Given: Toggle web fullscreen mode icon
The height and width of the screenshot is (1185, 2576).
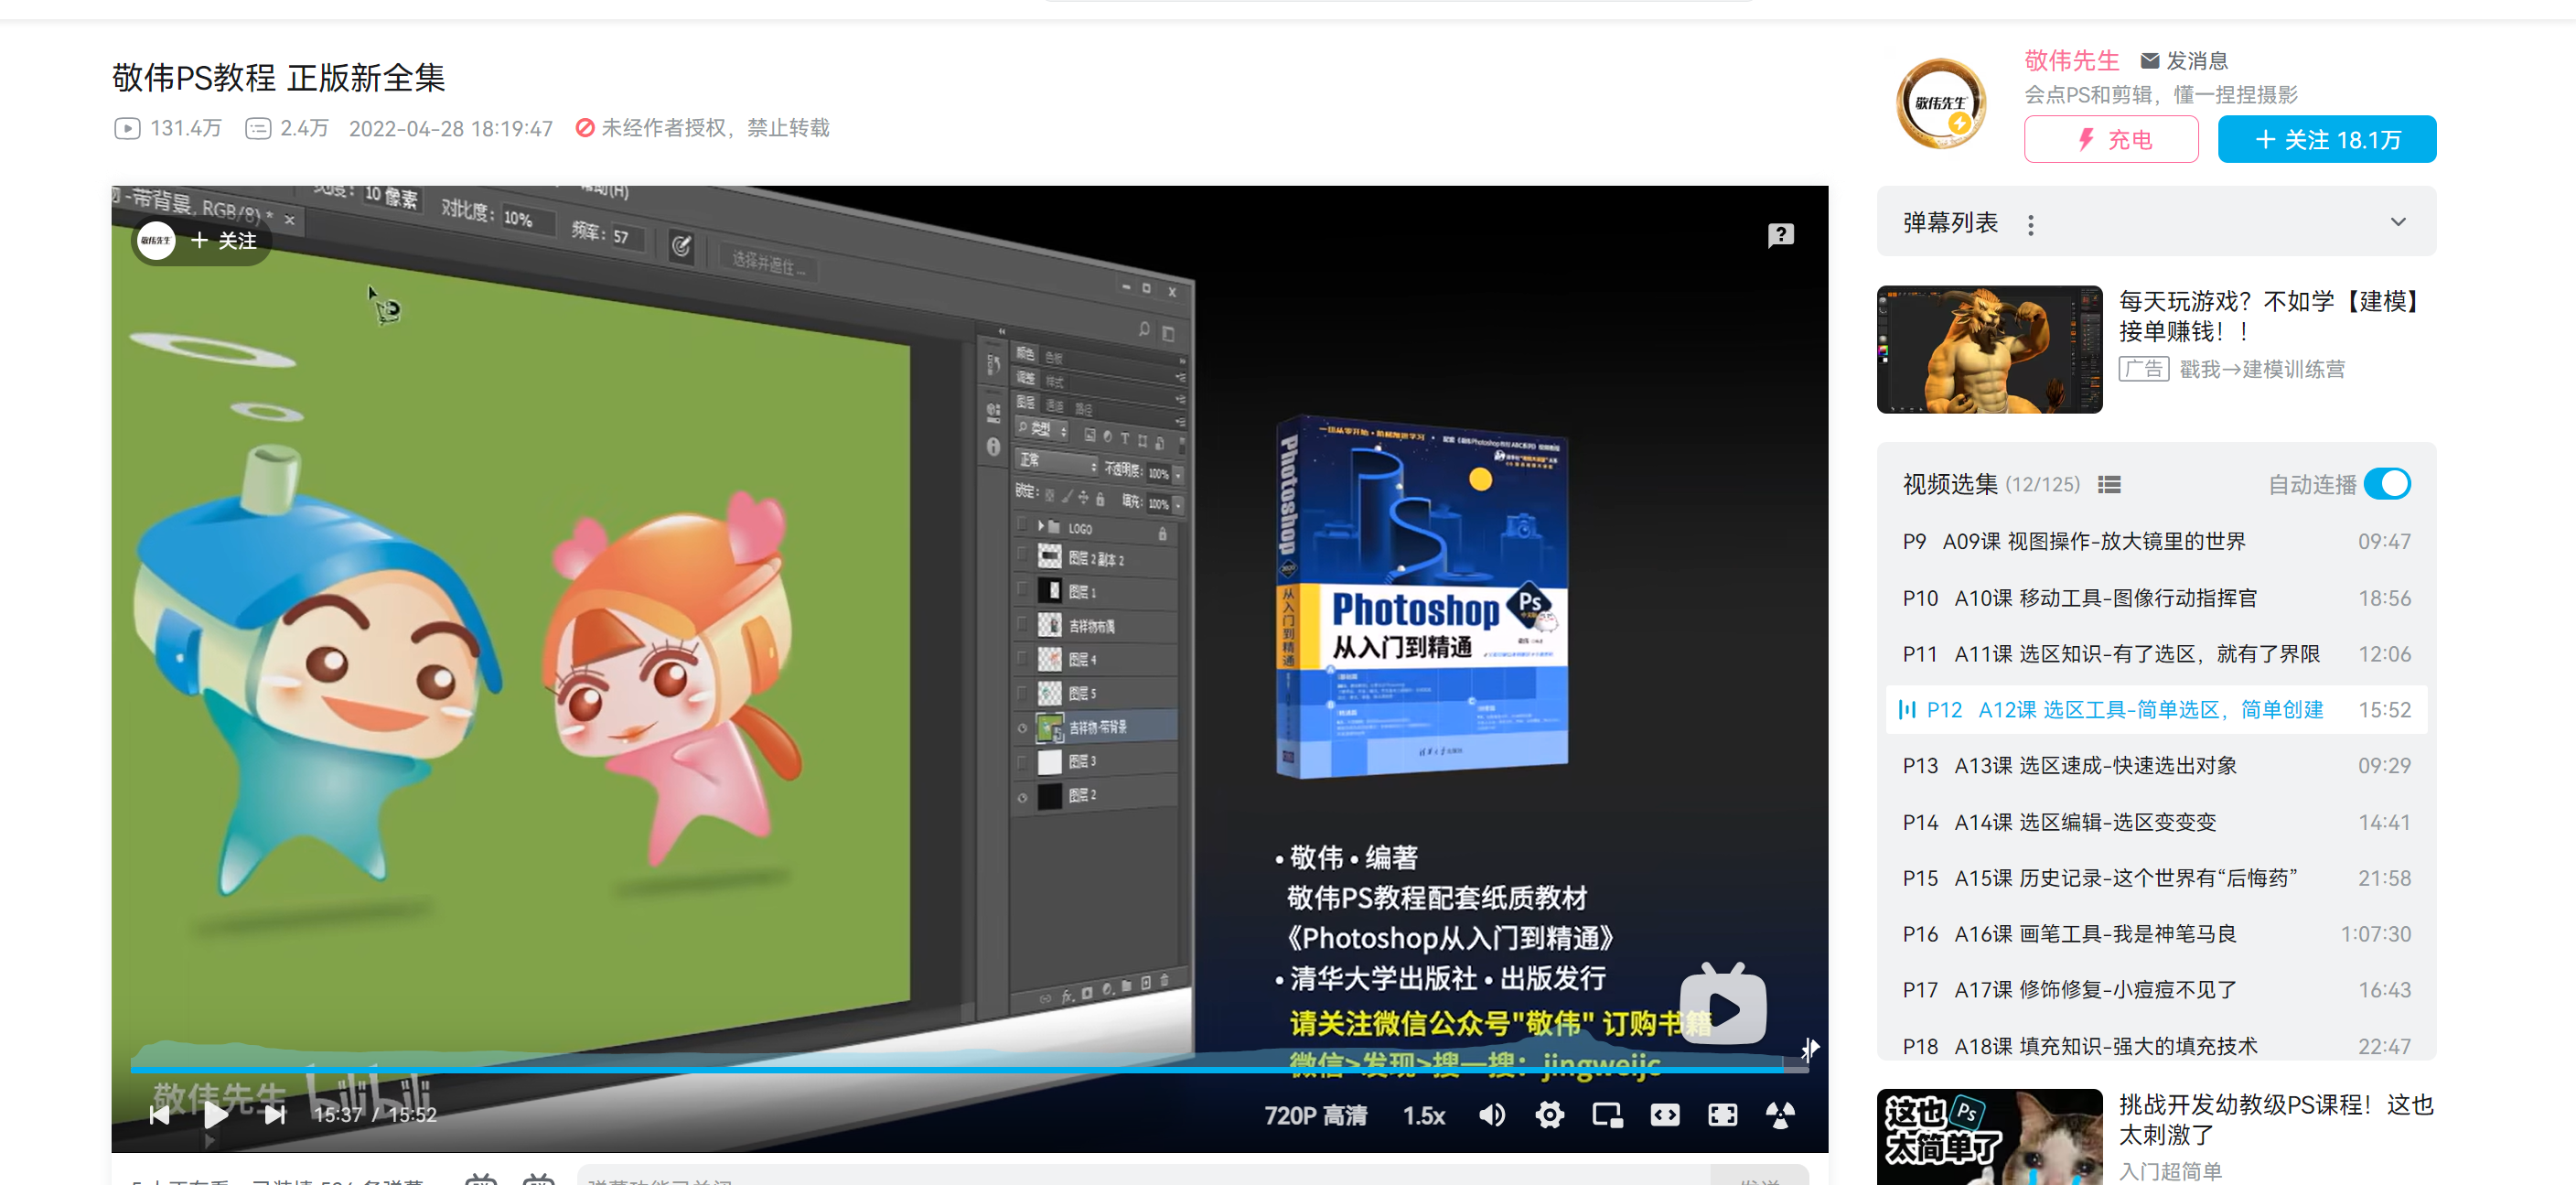Looking at the screenshot, I should point(1722,1114).
